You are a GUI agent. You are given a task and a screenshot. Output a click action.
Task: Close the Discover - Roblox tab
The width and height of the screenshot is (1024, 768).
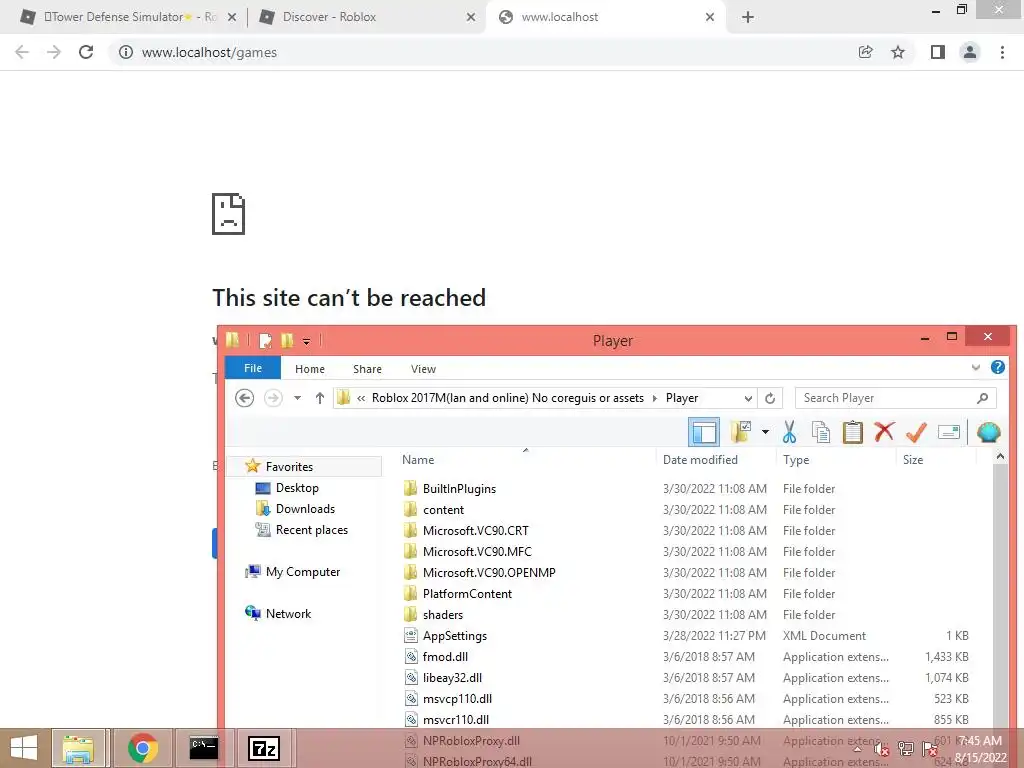[471, 17]
